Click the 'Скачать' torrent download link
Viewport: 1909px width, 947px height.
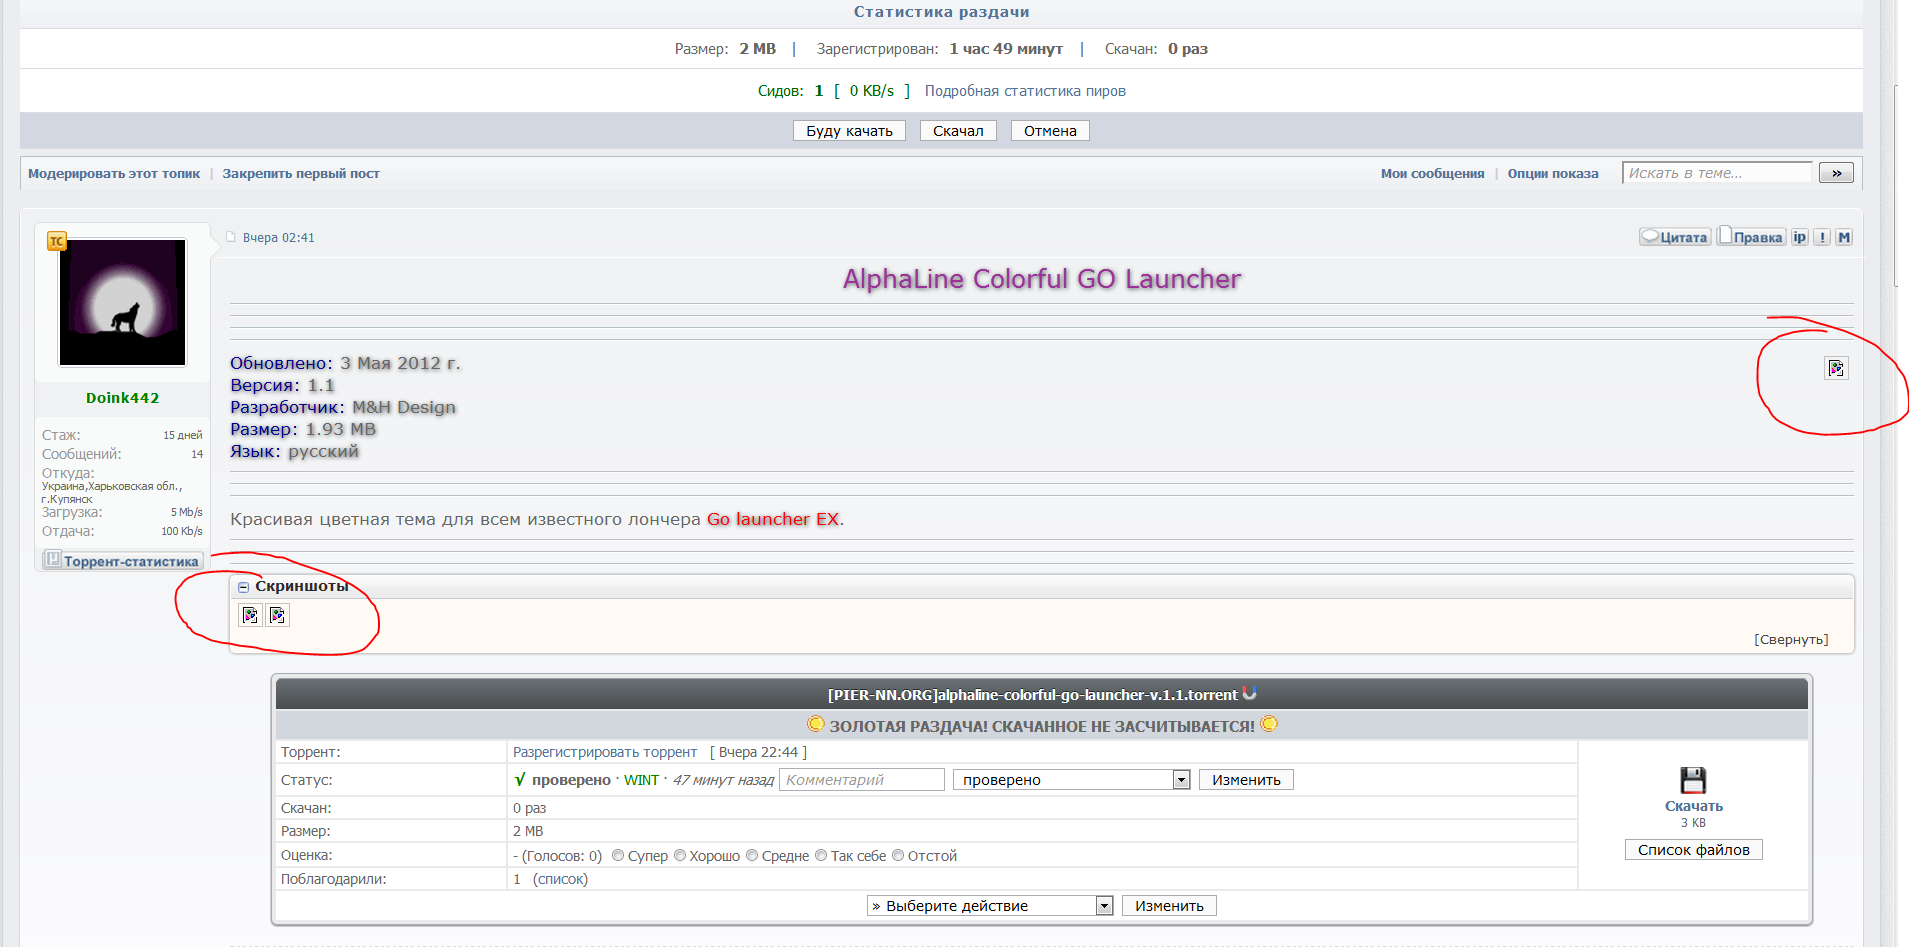pyautogui.click(x=1694, y=806)
